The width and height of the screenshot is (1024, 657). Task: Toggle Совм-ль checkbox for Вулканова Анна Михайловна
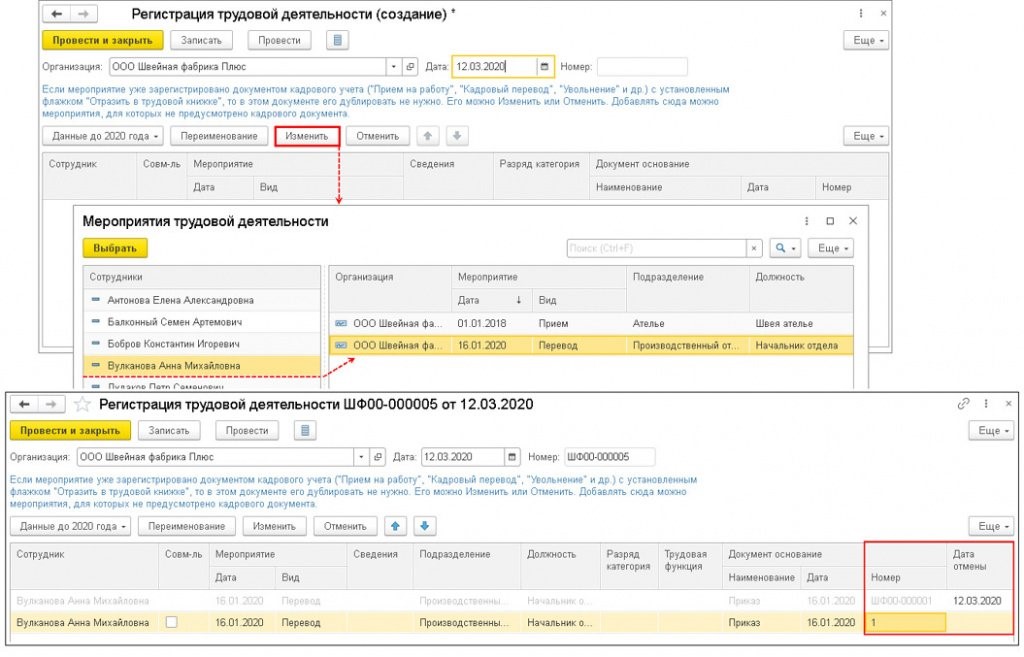coord(170,623)
